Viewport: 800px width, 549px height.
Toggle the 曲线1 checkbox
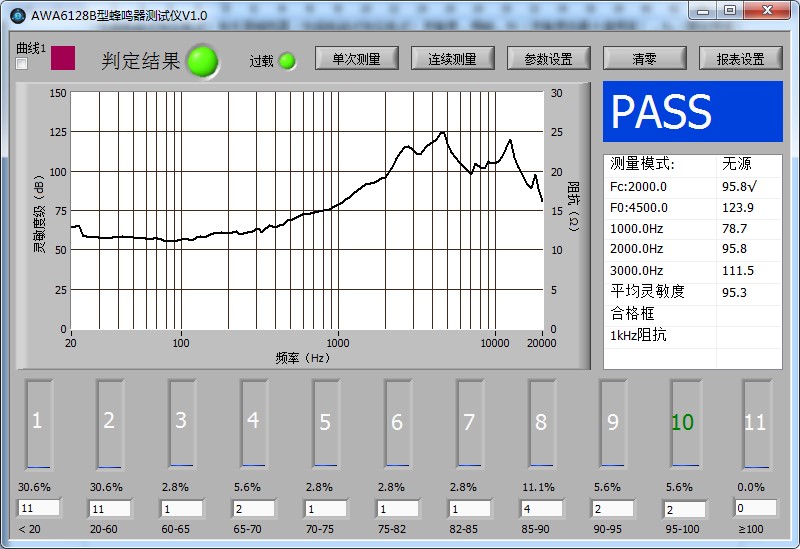pos(22,64)
